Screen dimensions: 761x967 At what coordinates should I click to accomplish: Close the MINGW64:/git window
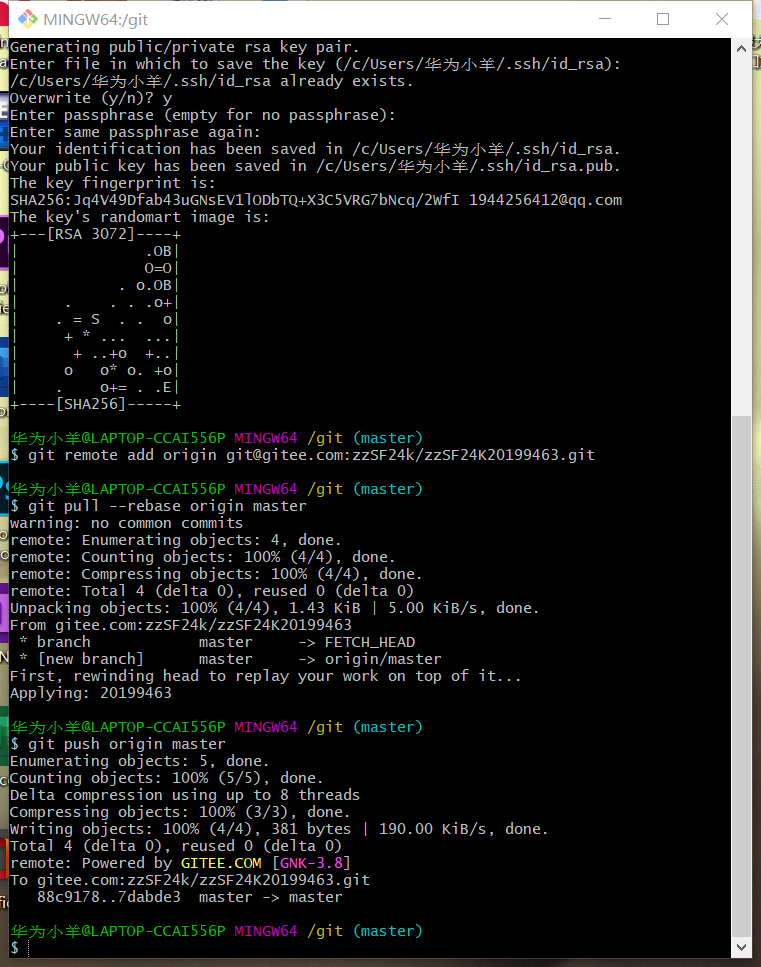(x=722, y=19)
